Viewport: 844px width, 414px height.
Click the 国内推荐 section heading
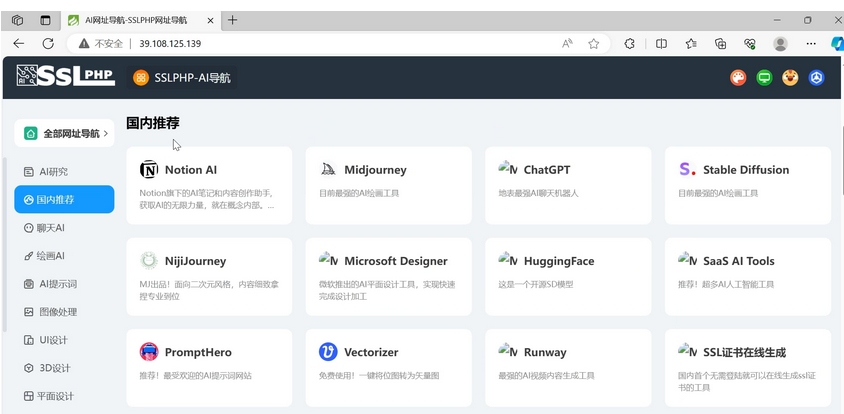click(x=153, y=123)
